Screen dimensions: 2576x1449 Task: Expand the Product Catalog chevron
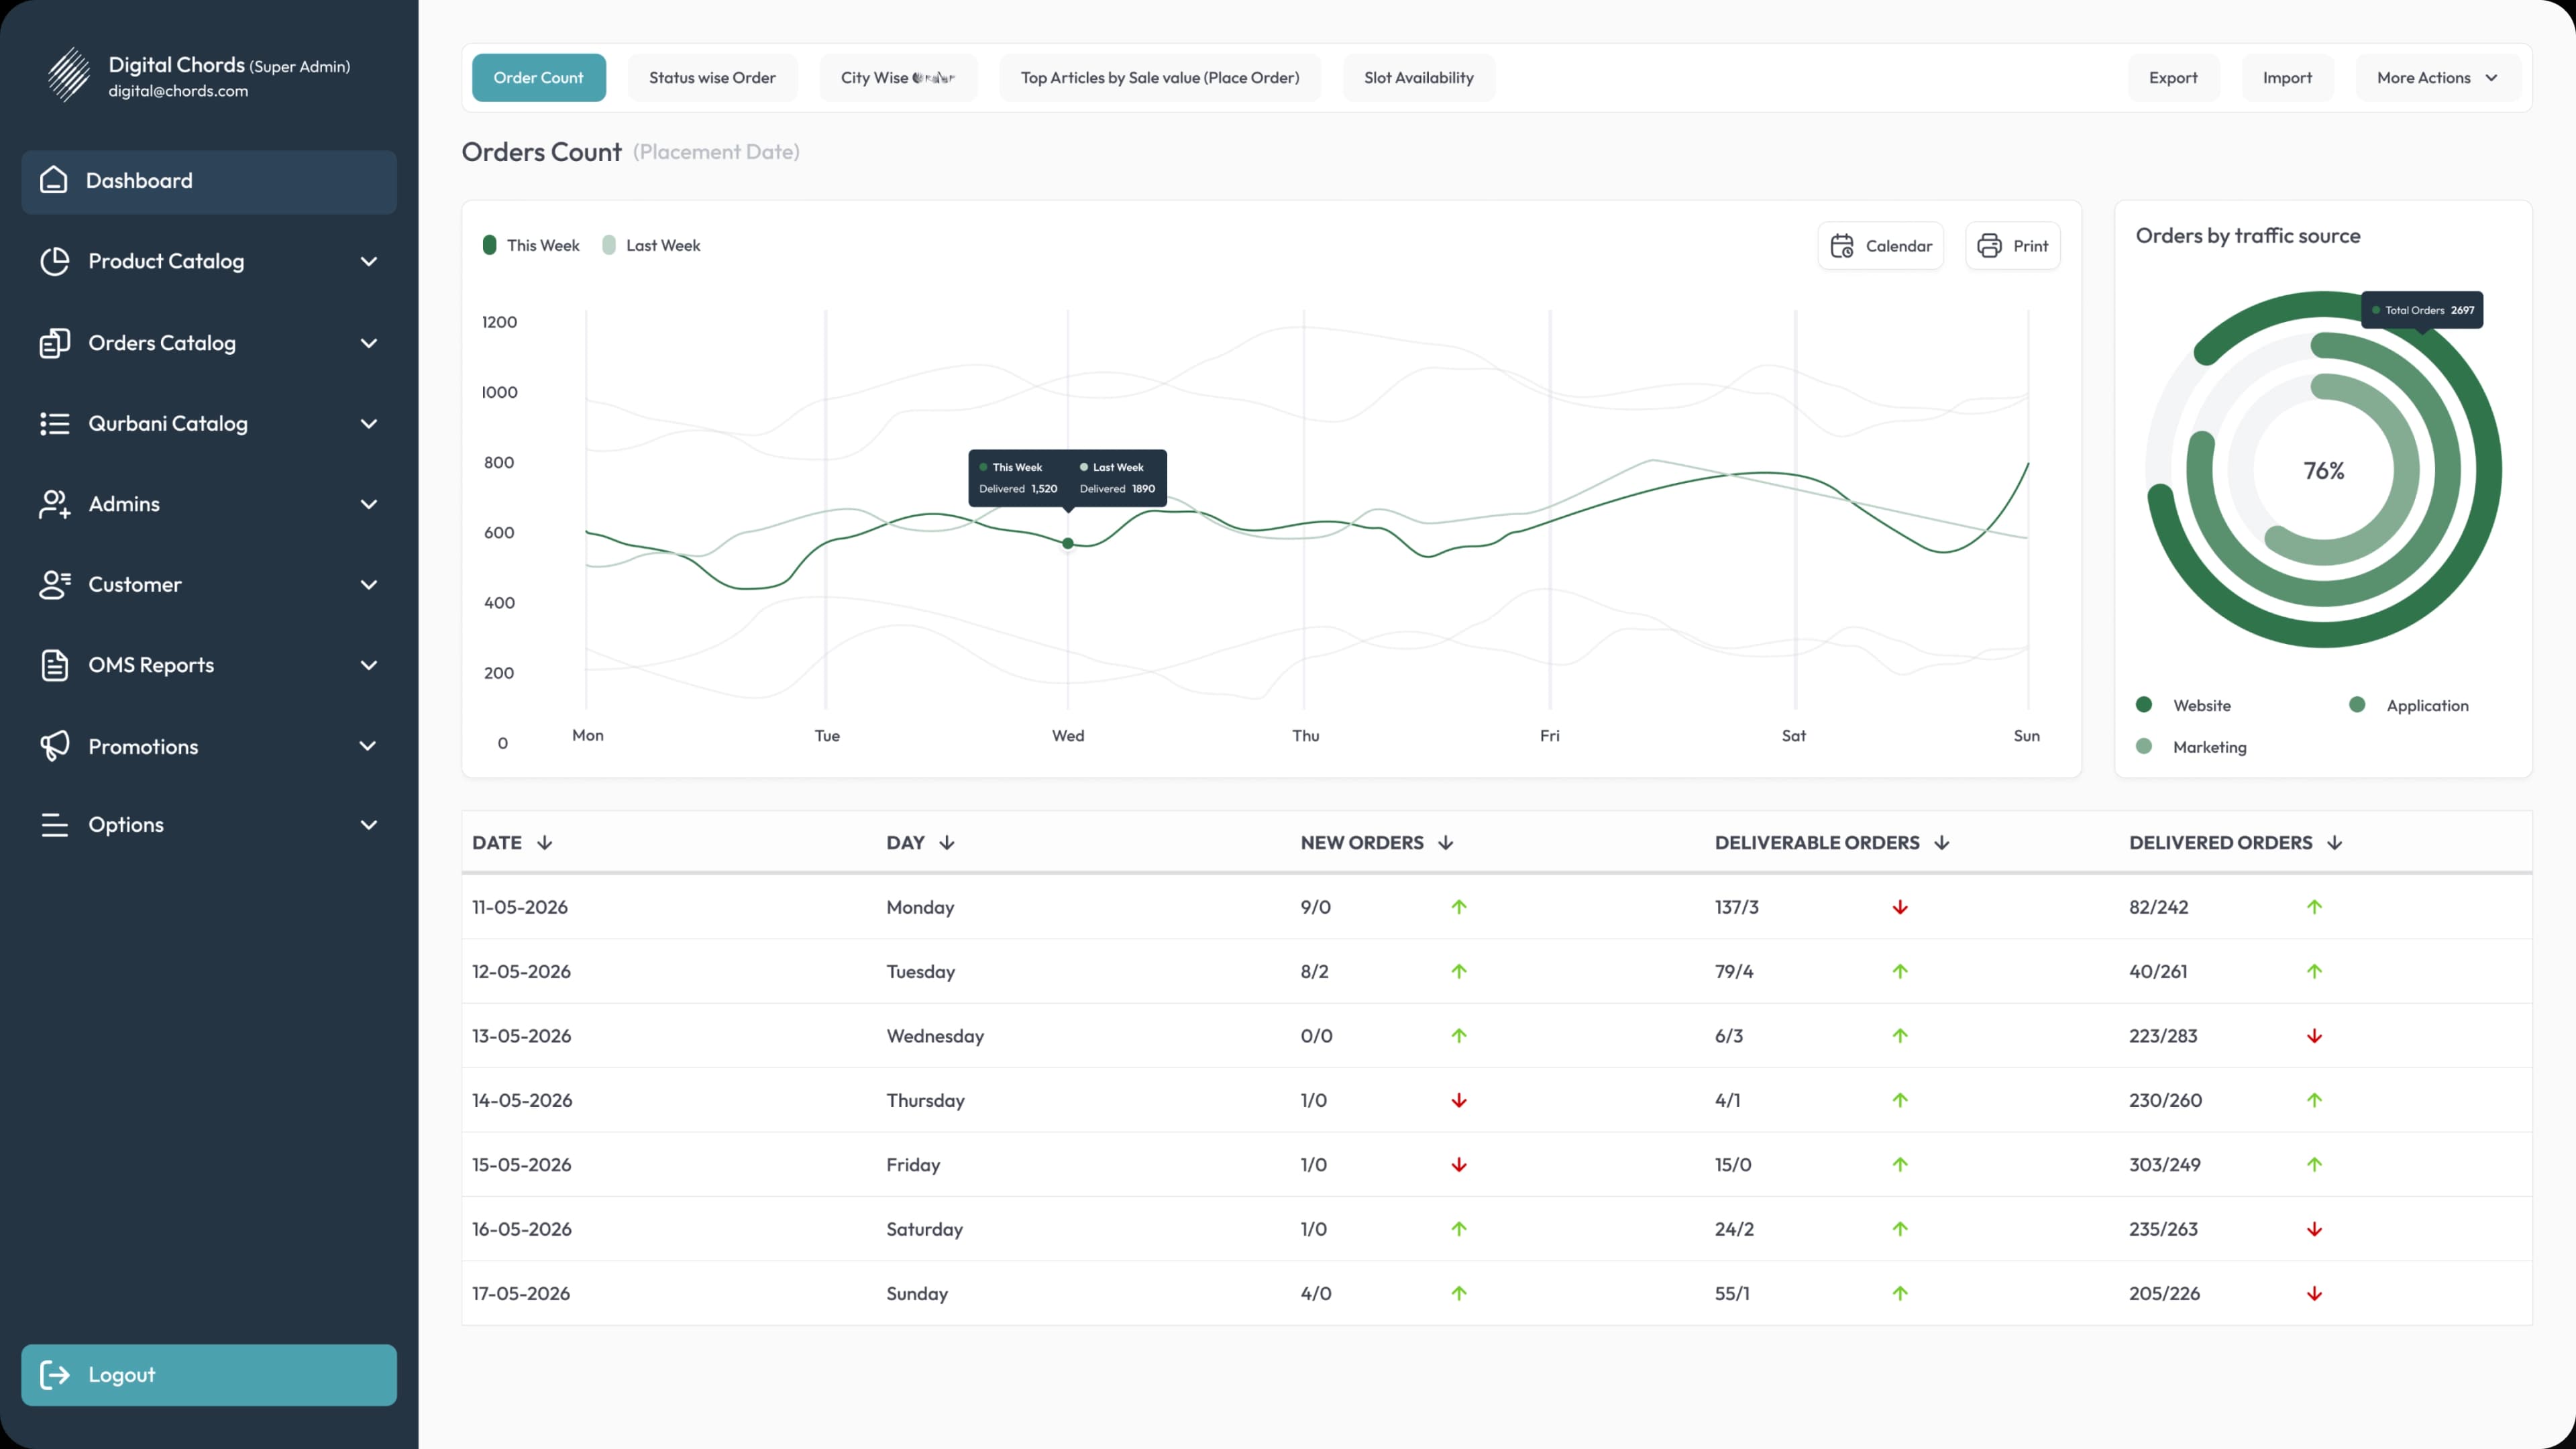pos(369,261)
